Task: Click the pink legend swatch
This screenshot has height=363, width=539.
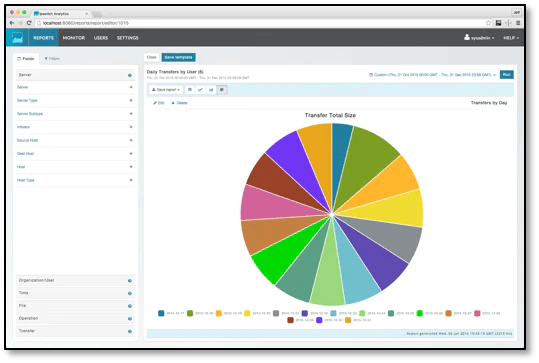Action: (x=477, y=313)
